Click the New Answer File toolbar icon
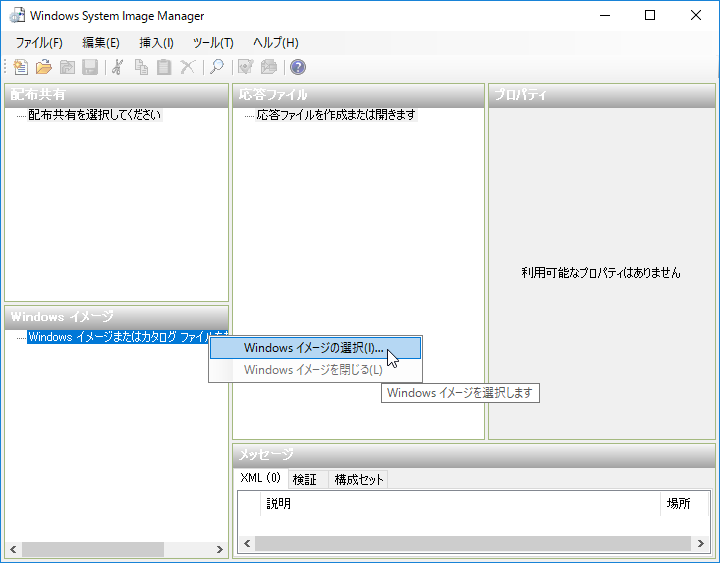The image size is (720, 563). click(21, 67)
